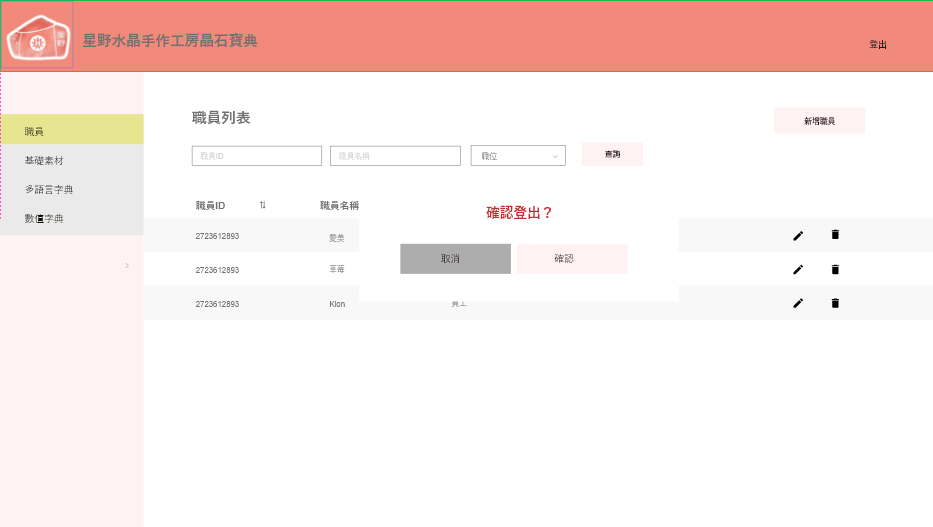Click the 登出 link in the header
Screen dimensions: 933x527
point(877,45)
